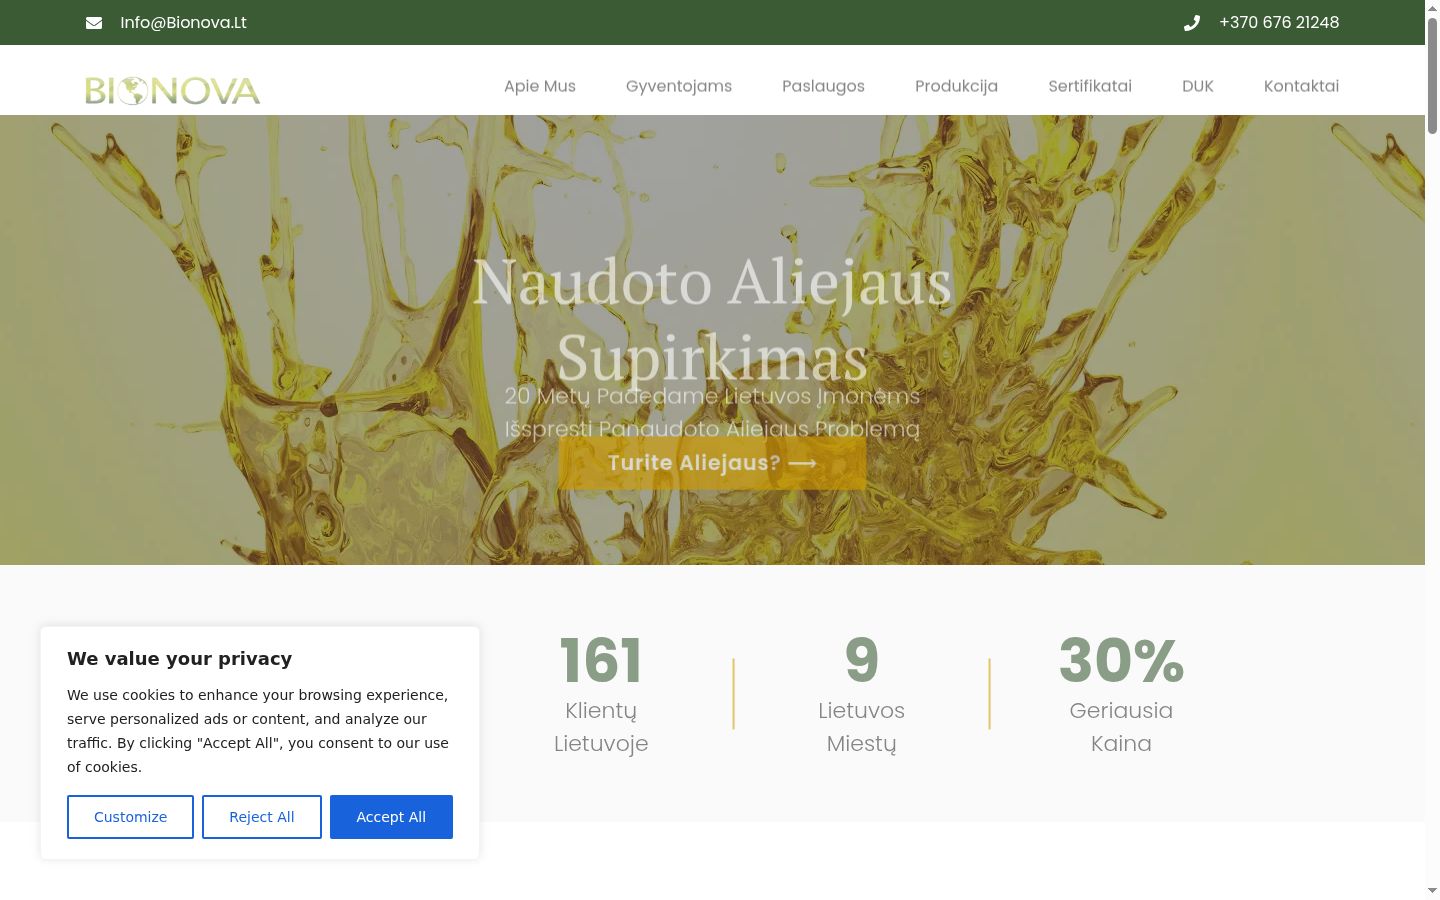
Task: Customize cookie preferences
Action: click(x=130, y=817)
